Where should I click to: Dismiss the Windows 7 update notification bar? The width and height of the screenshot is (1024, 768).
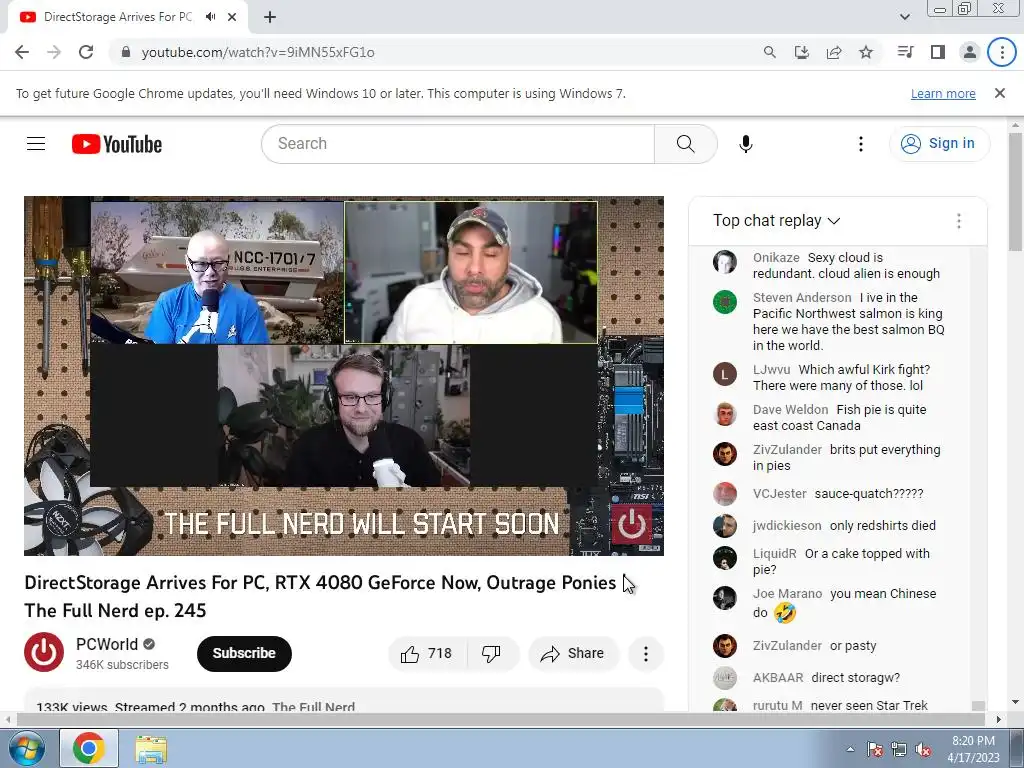pyautogui.click(x=999, y=93)
